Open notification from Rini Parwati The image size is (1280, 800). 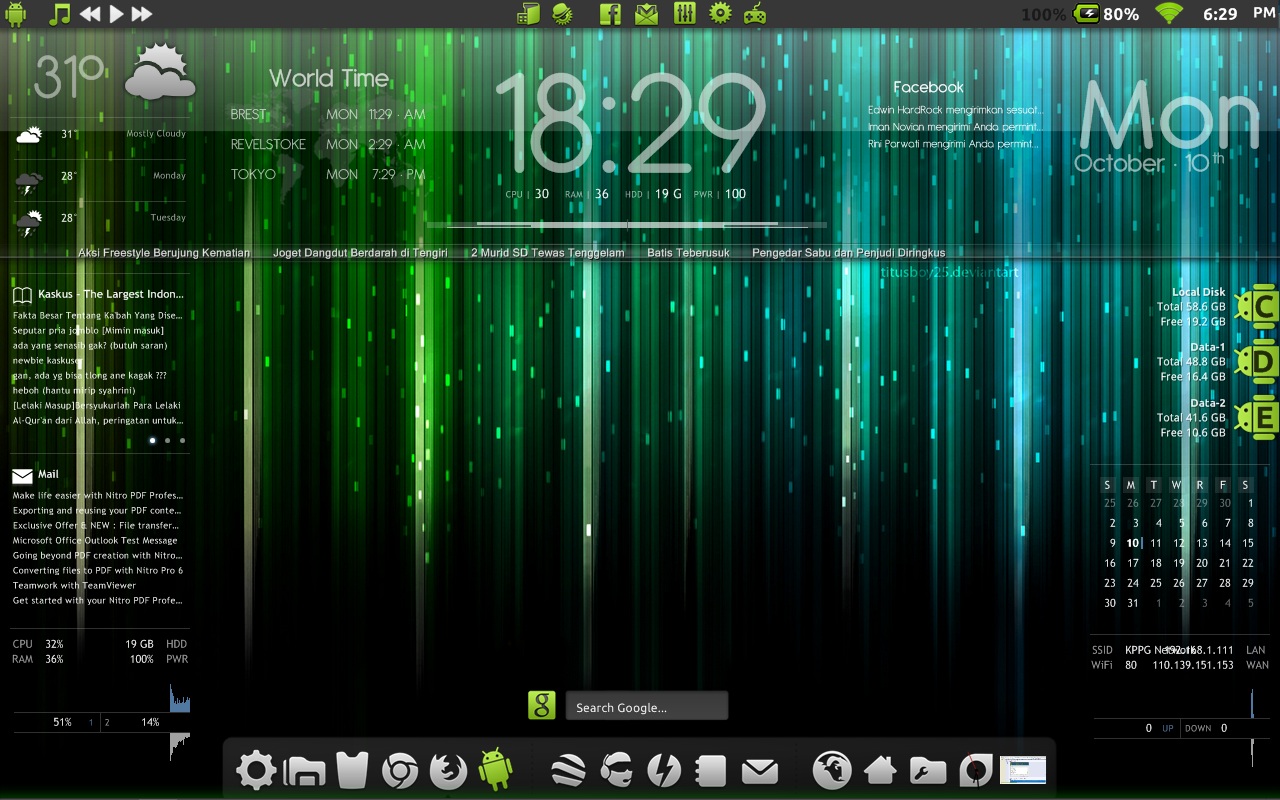click(953, 144)
